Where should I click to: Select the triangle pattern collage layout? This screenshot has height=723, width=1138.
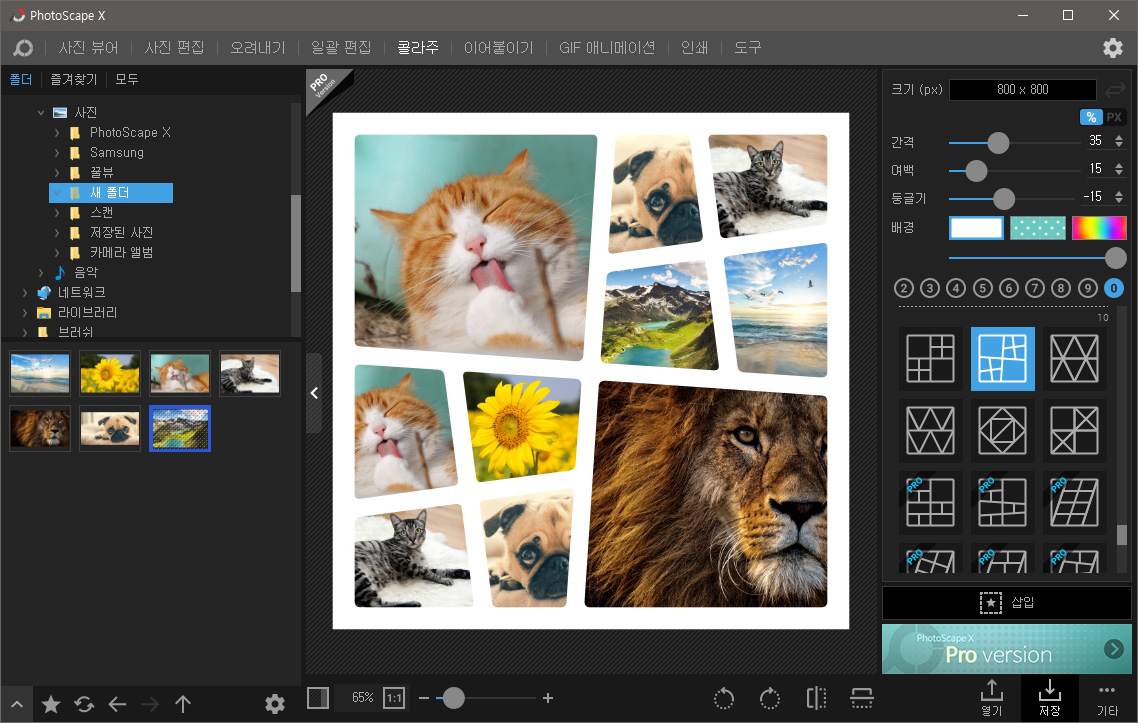[x=1074, y=359]
